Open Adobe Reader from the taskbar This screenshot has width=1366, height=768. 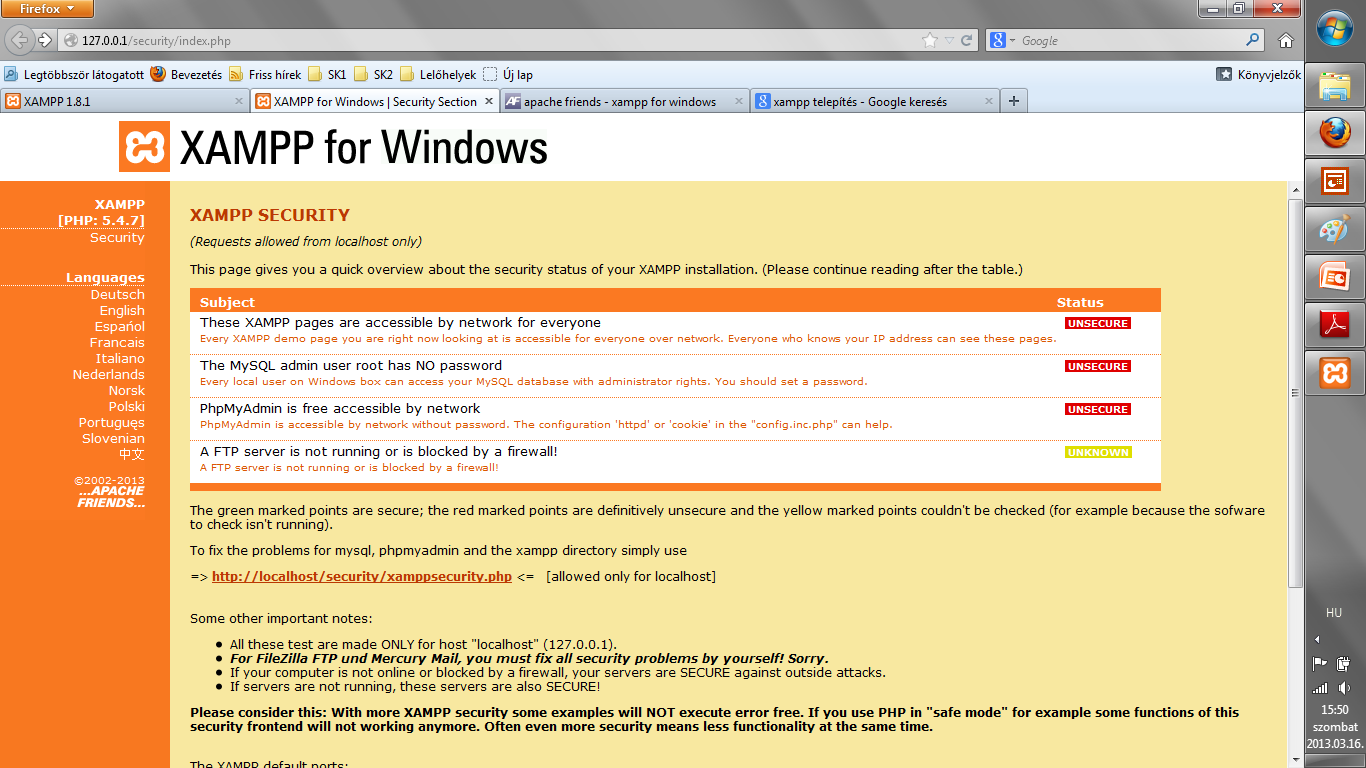click(1335, 326)
